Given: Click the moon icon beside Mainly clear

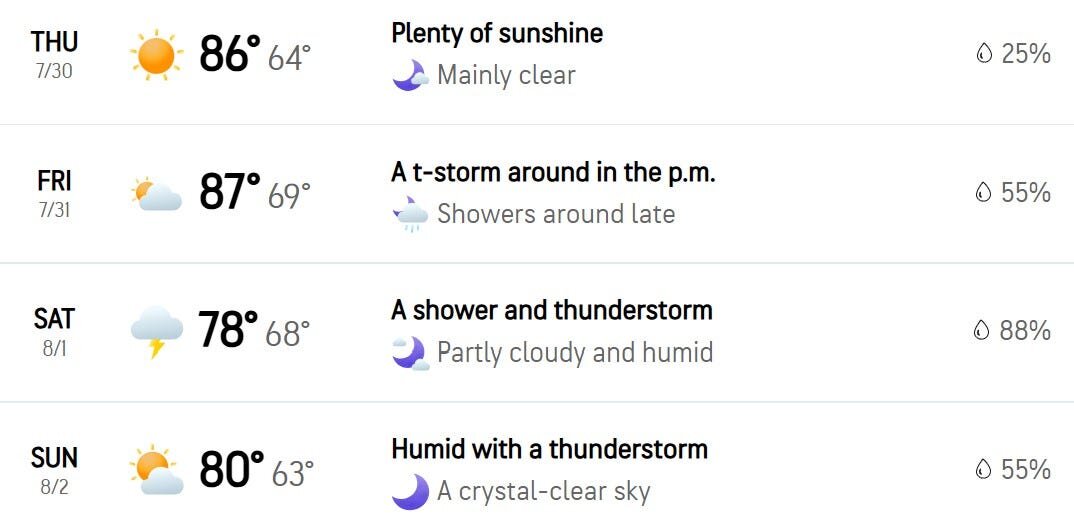Looking at the screenshot, I should click(x=410, y=76).
